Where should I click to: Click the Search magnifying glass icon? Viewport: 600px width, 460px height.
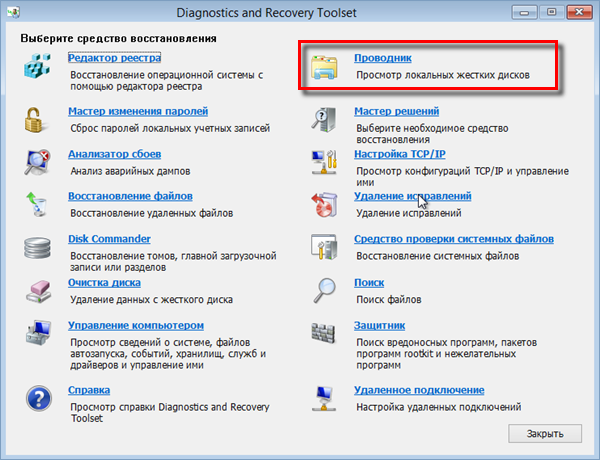click(x=324, y=290)
